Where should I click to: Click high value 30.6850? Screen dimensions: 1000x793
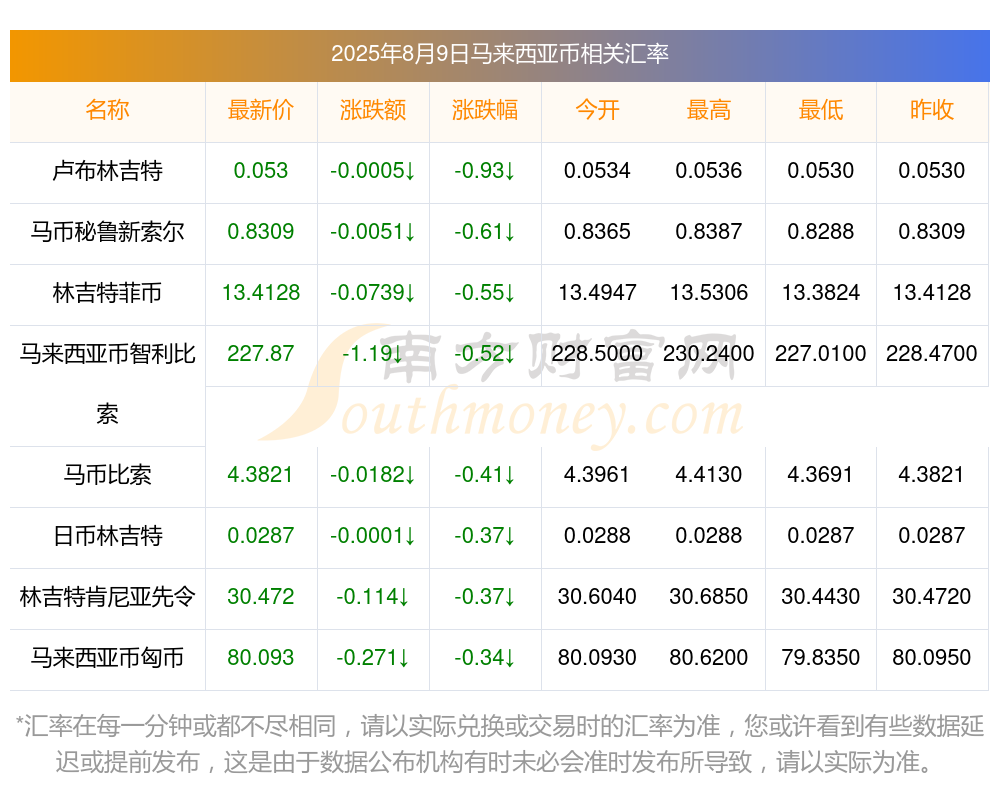tap(709, 597)
